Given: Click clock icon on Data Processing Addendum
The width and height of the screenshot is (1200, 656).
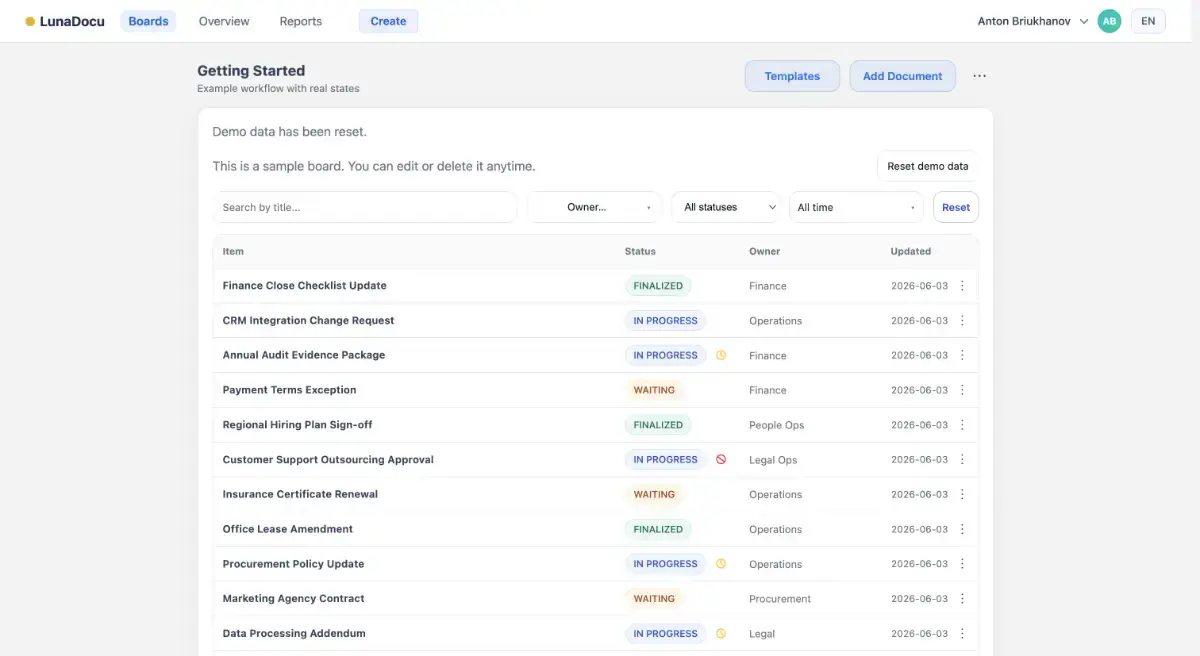Looking at the screenshot, I should [721, 634].
